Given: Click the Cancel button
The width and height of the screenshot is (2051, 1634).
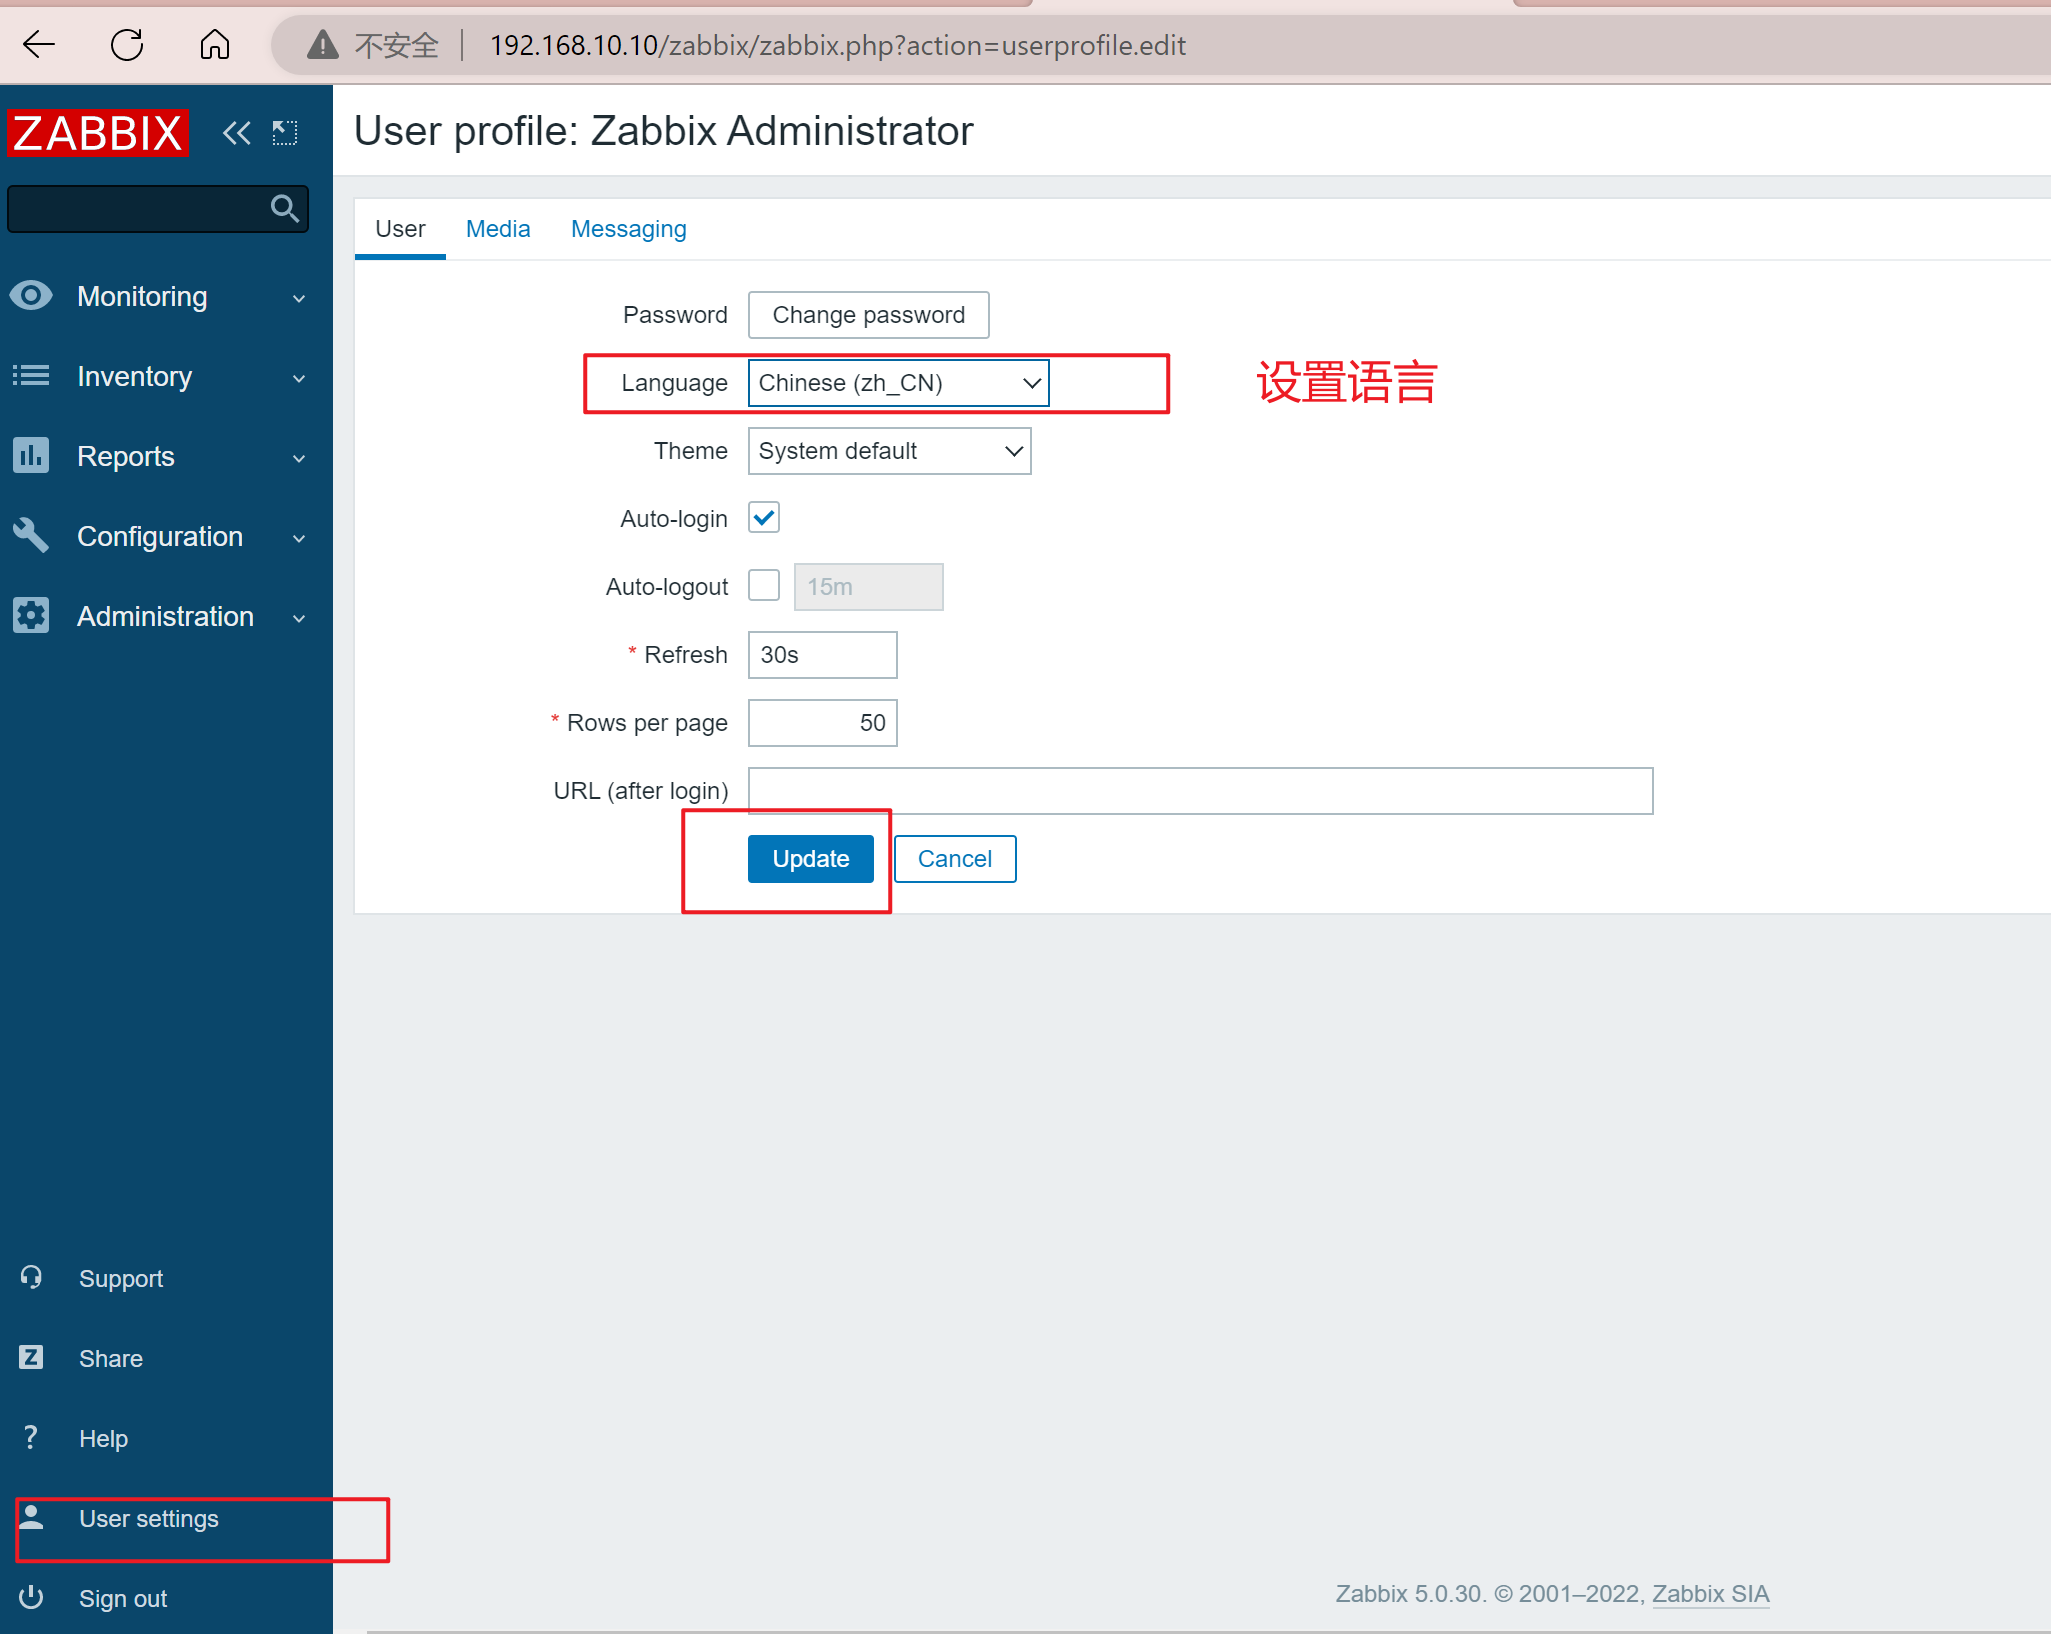Looking at the screenshot, I should point(955,859).
